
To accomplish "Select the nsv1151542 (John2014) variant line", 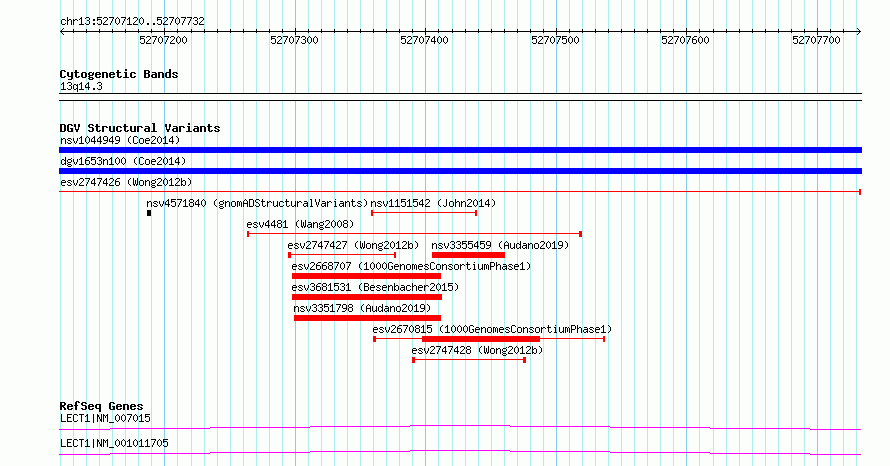I will pos(424,213).
